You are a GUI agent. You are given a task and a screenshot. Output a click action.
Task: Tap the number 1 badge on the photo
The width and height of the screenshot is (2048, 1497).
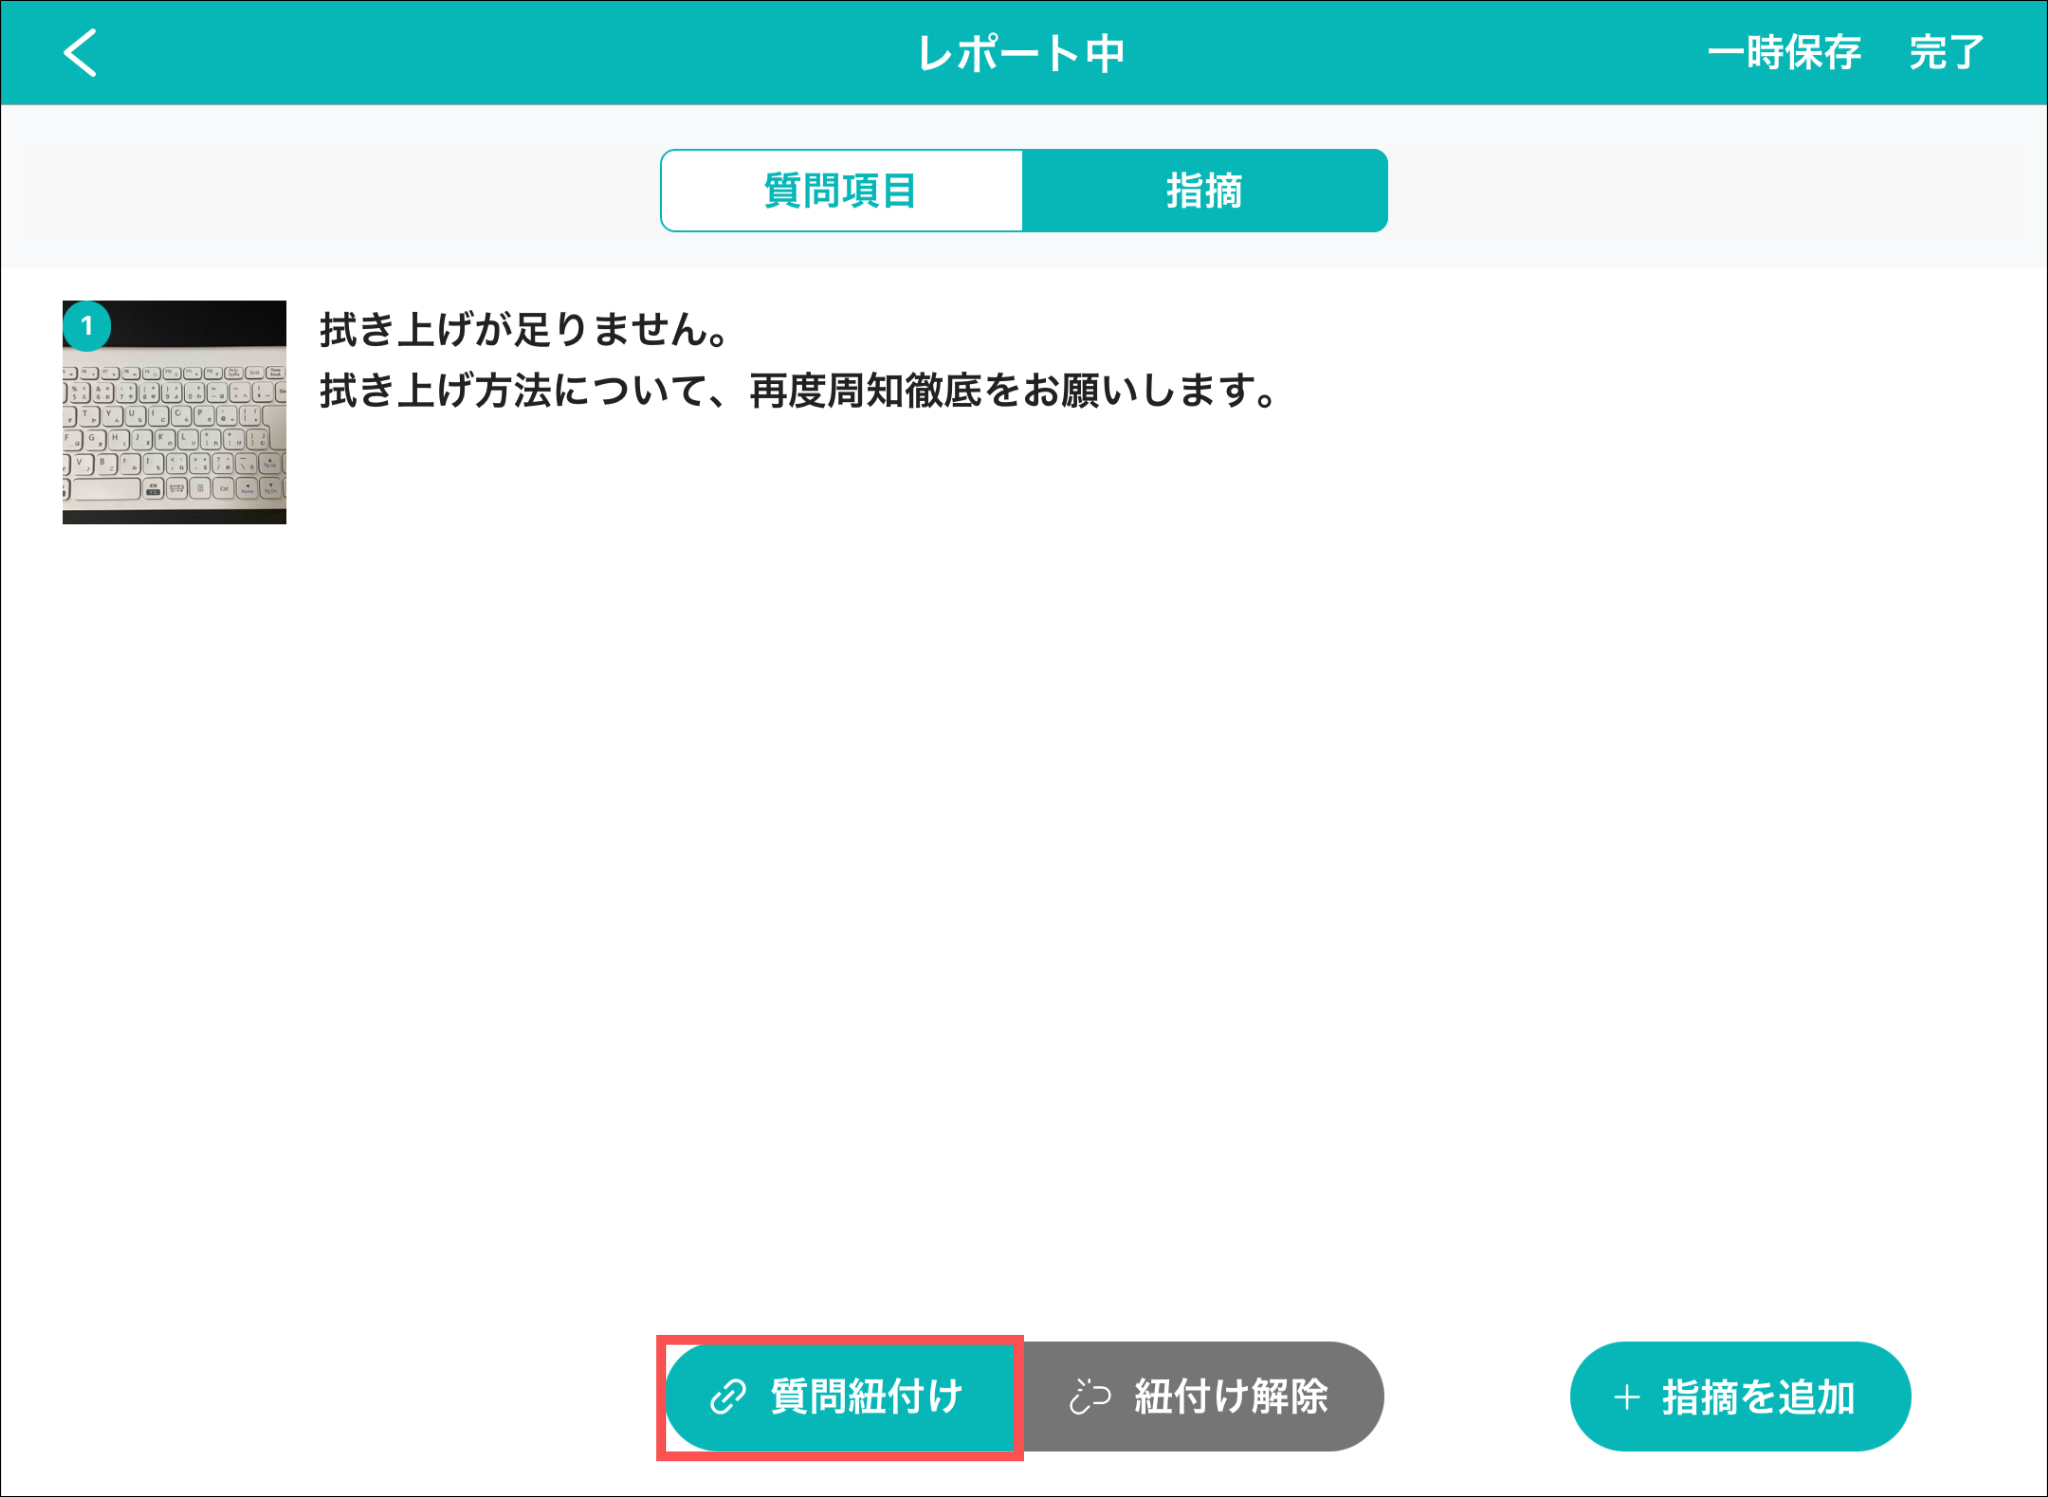[x=87, y=326]
